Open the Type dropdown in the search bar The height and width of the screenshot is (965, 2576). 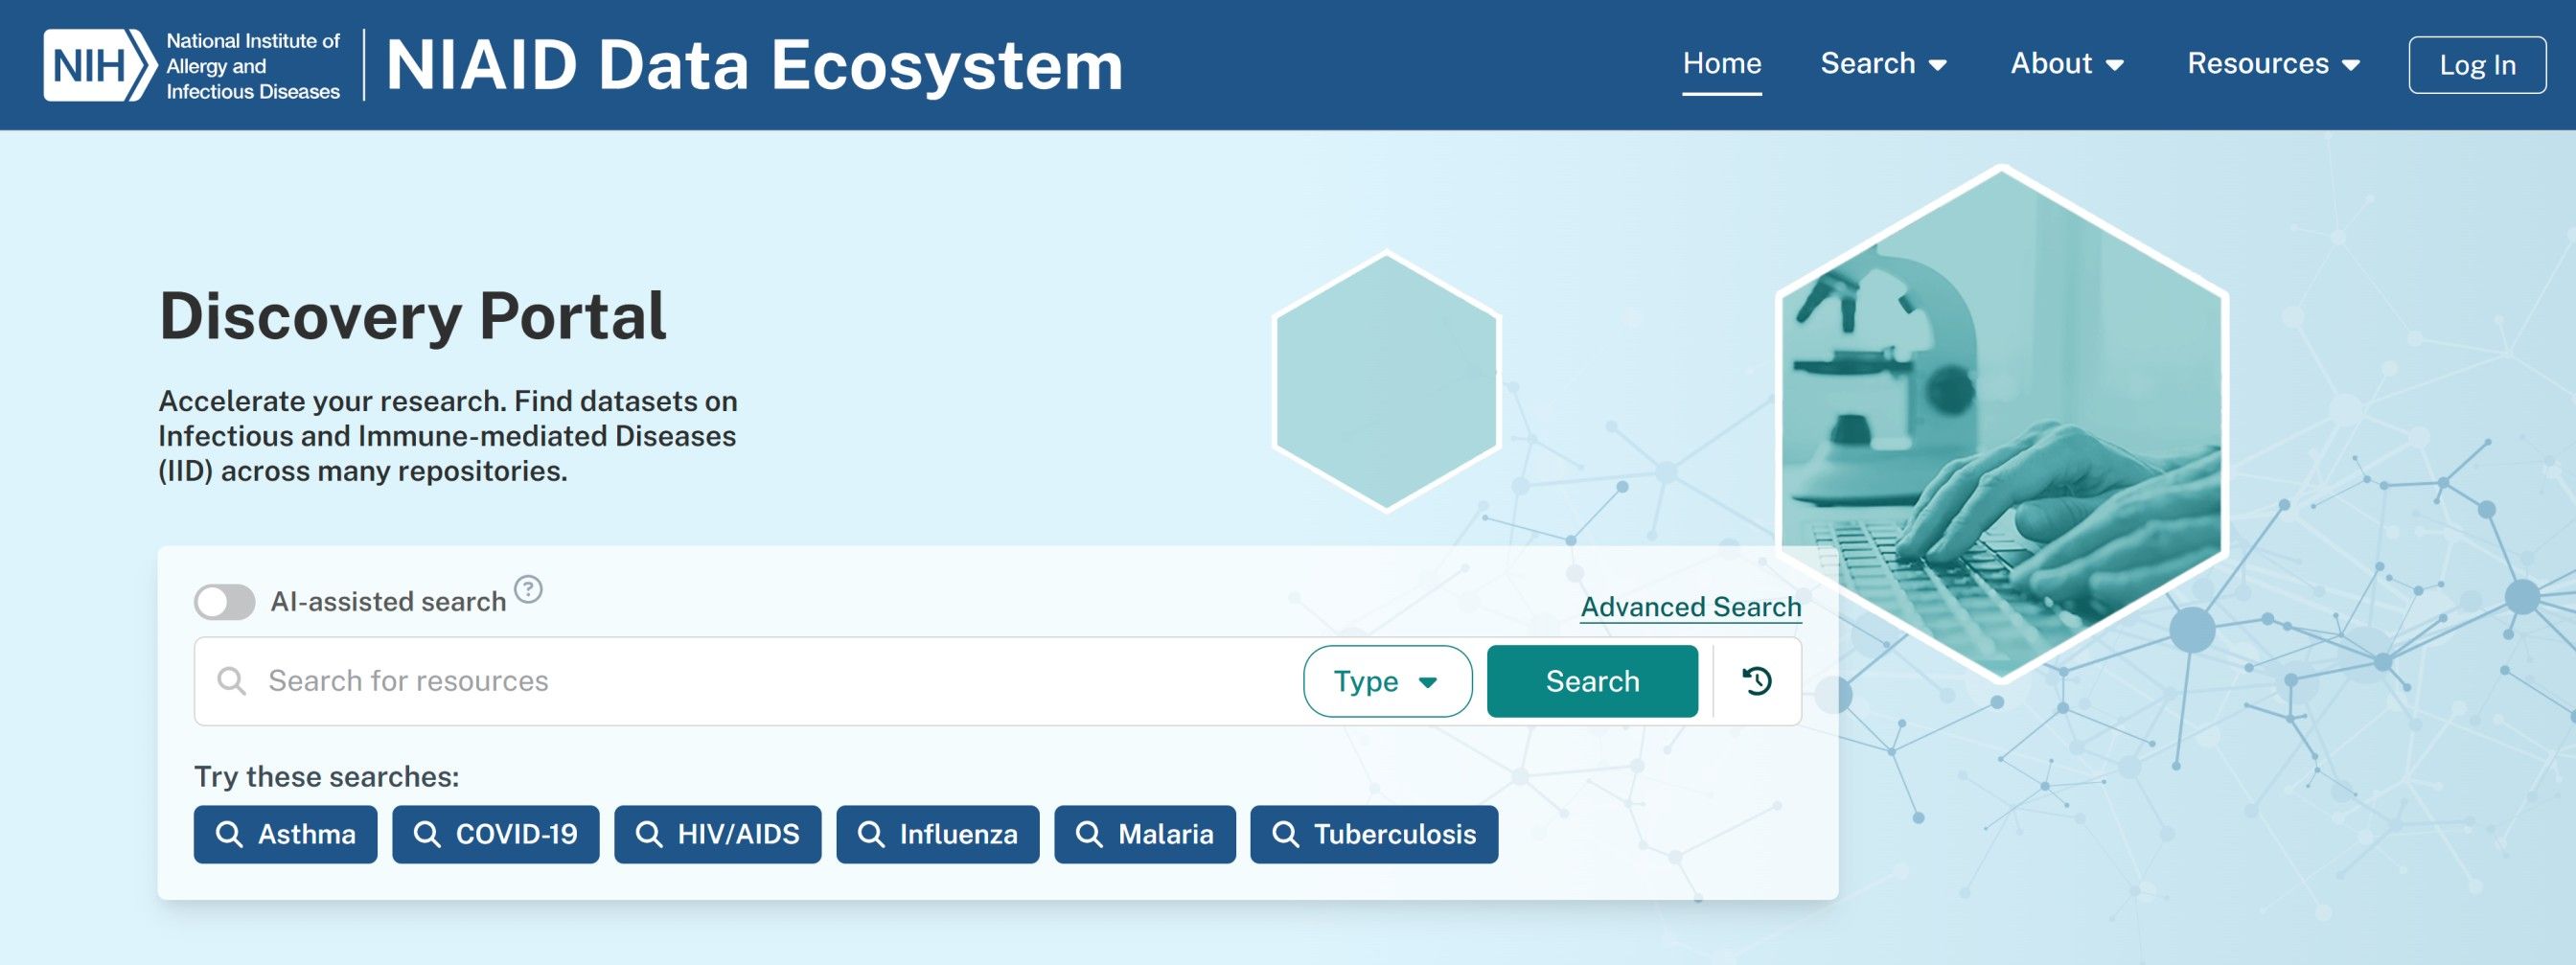1387,681
